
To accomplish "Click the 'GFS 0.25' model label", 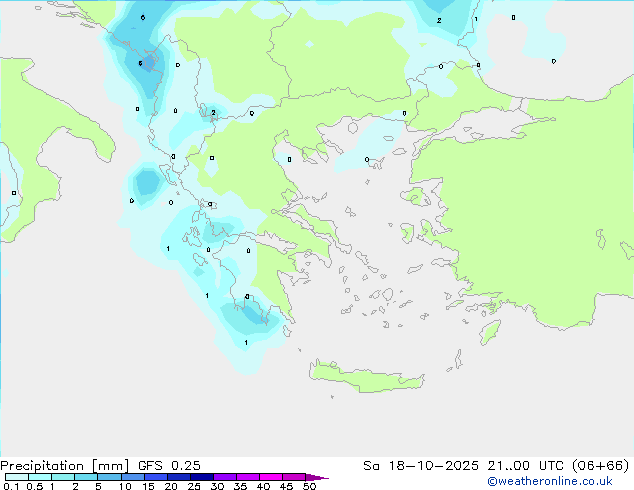I will [169, 466].
